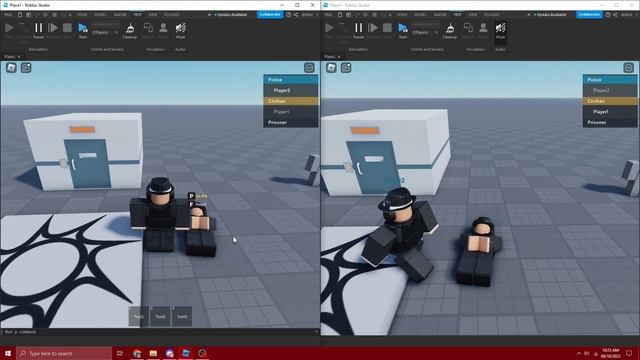
Task: Click the help icon beside Collaborate in left window
Action: (289, 15)
